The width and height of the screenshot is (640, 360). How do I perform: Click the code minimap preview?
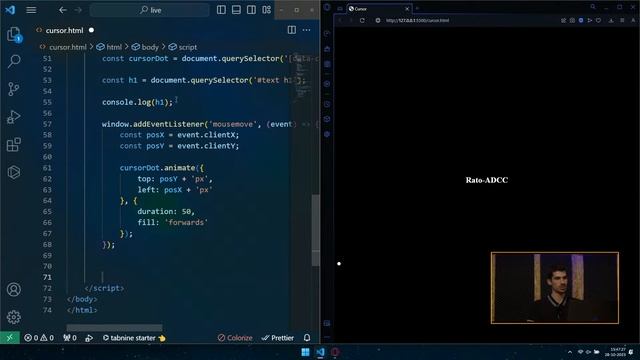302,78
